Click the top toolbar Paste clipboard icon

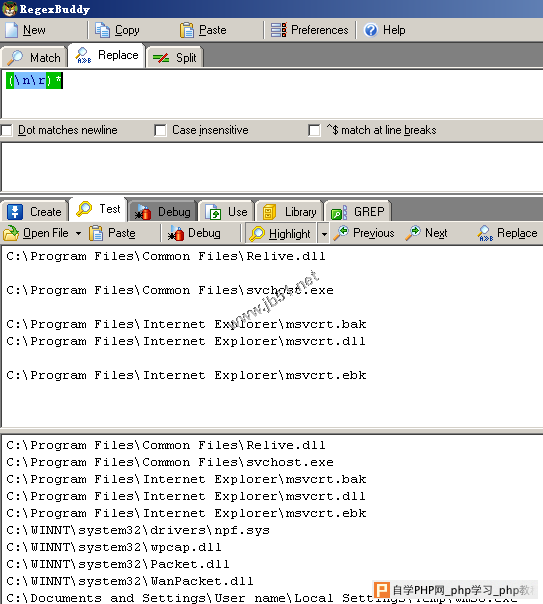(x=187, y=30)
